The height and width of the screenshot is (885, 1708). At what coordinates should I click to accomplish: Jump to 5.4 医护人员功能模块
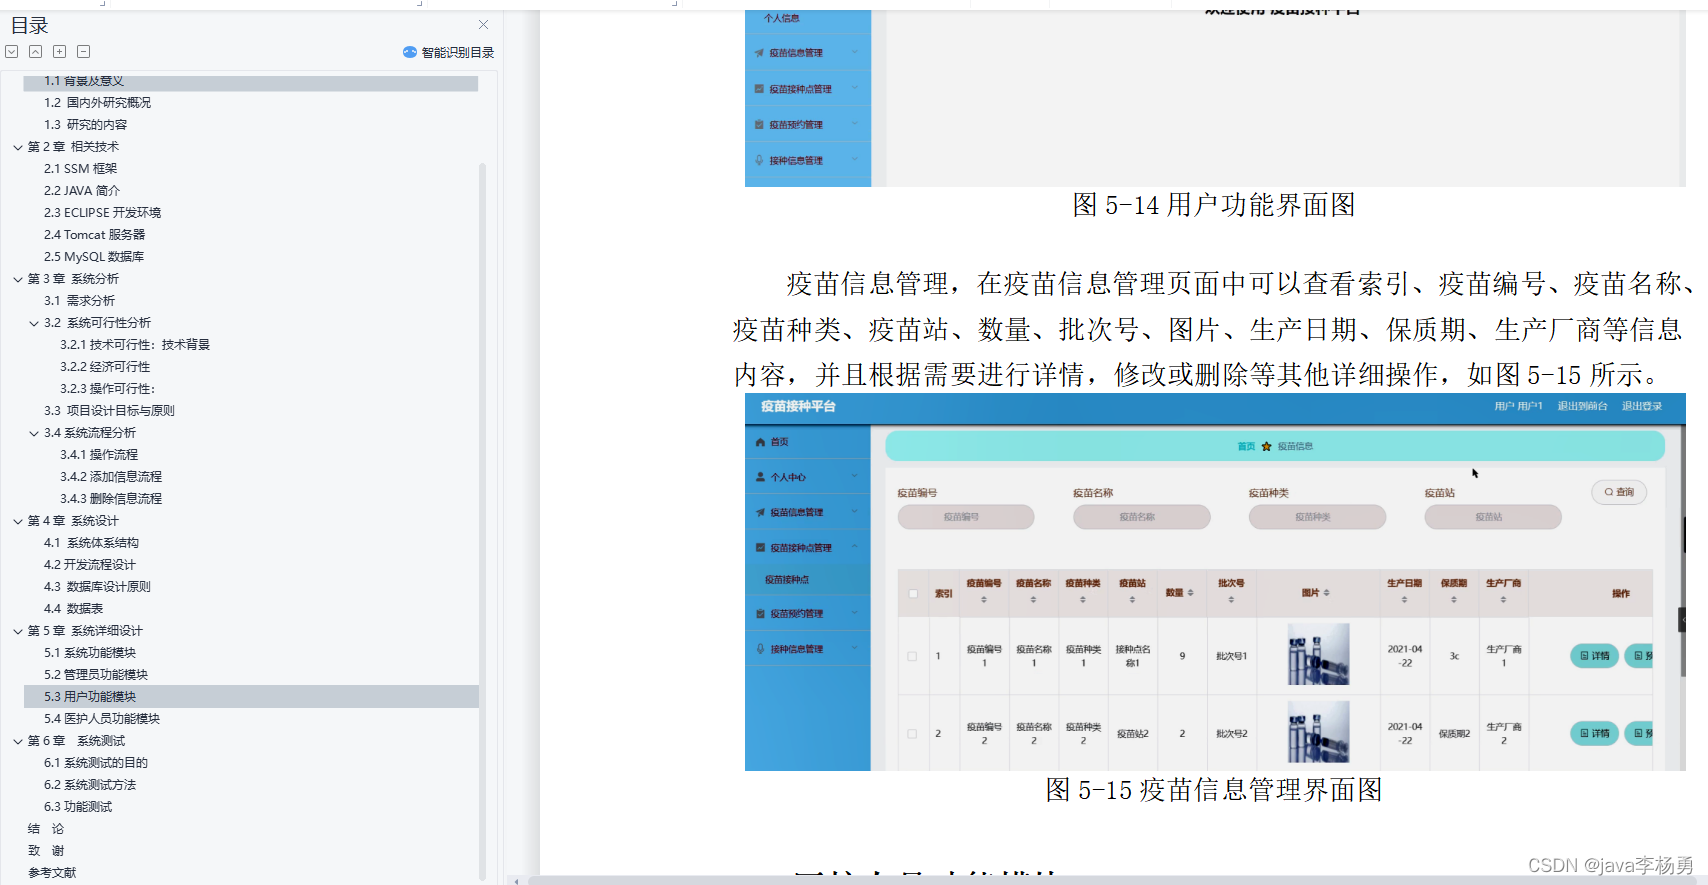[102, 719]
